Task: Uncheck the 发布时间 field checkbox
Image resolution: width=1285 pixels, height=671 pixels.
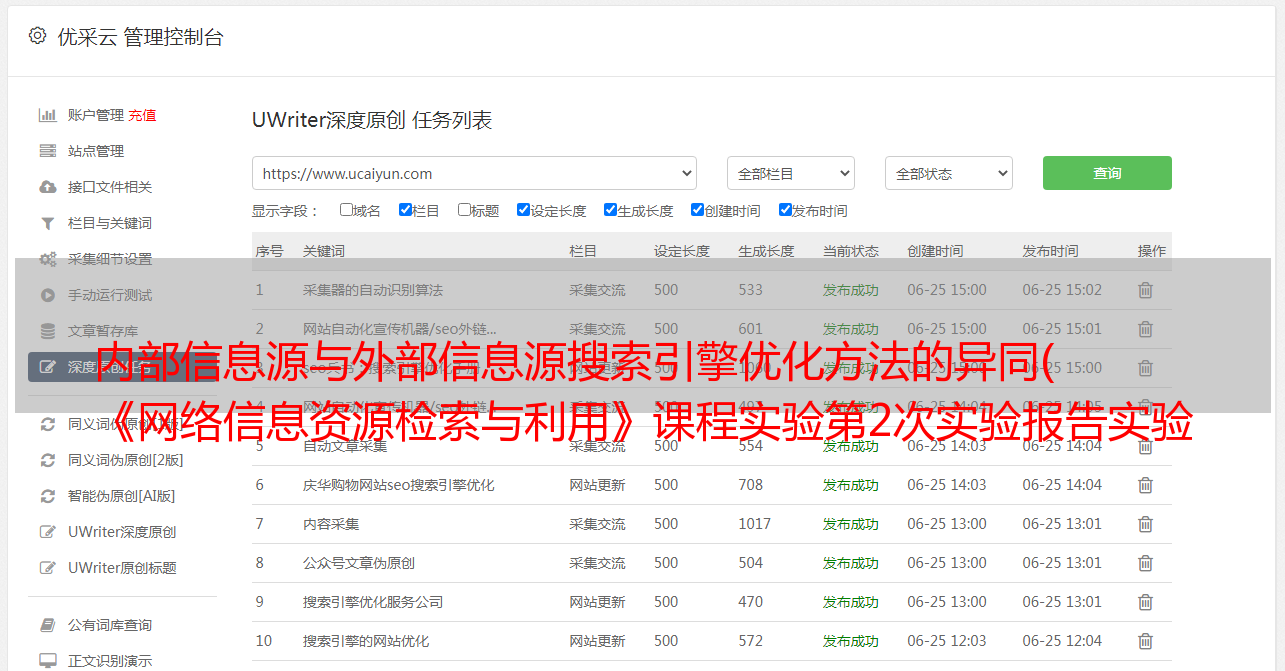Action: [785, 210]
